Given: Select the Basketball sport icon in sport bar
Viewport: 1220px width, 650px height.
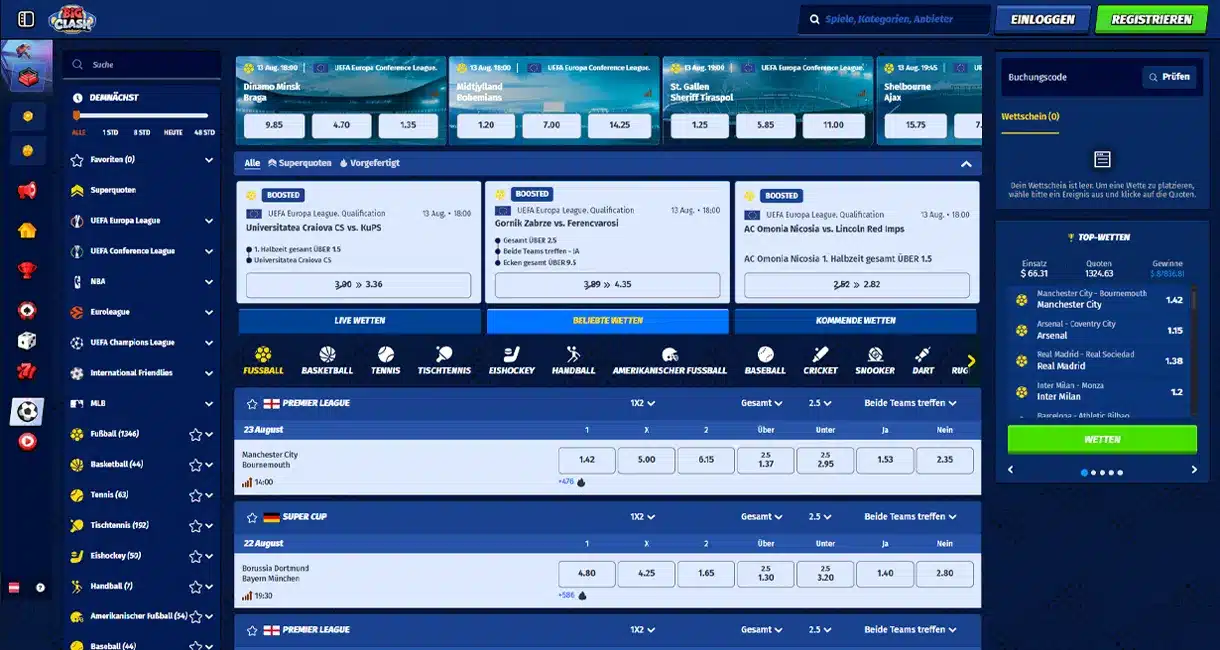Looking at the screenshot, I should 327,355.
